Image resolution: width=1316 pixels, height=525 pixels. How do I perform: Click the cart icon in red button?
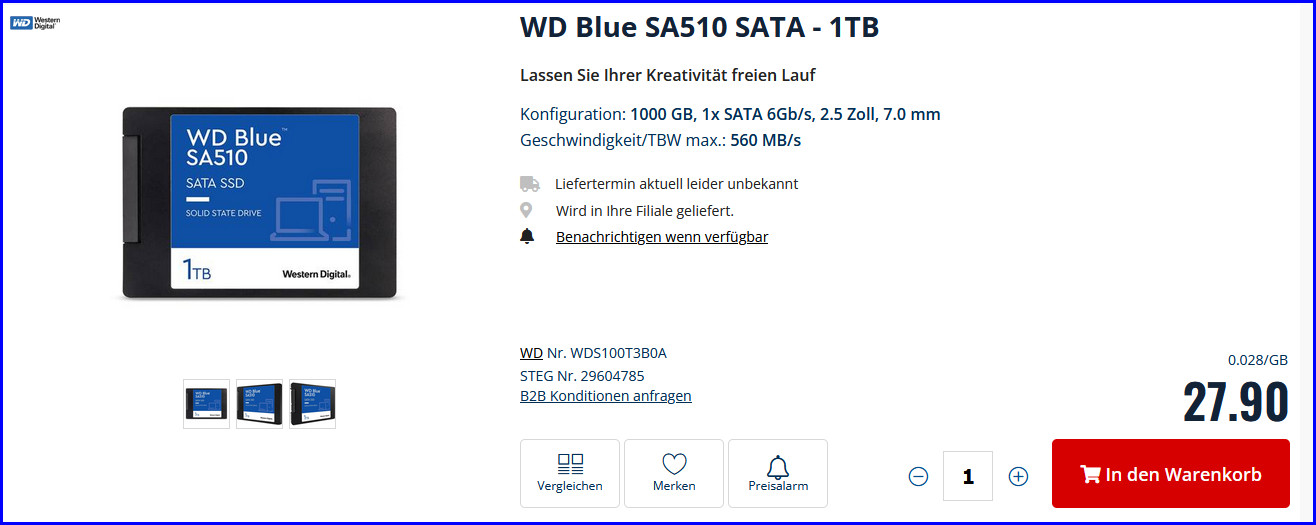(x=1090, y=475)
